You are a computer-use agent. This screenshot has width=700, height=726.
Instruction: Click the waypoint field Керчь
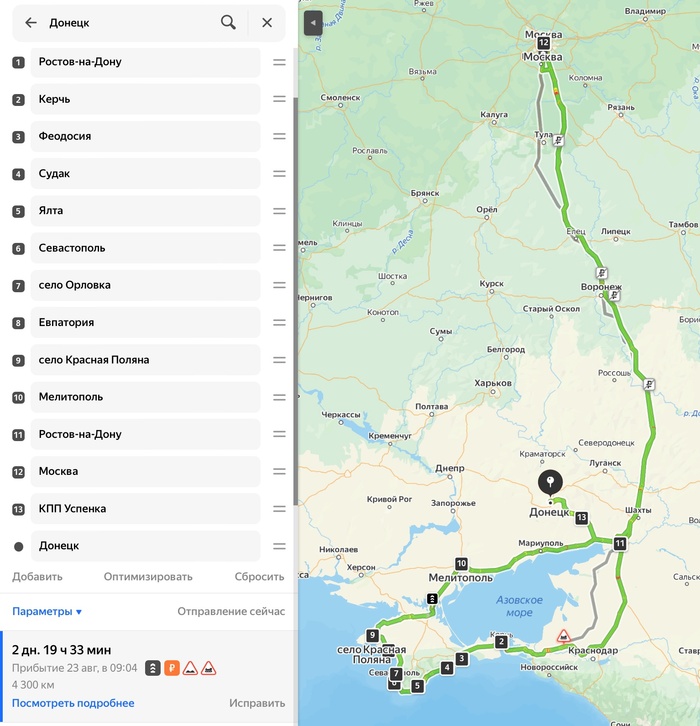(145, 99)
